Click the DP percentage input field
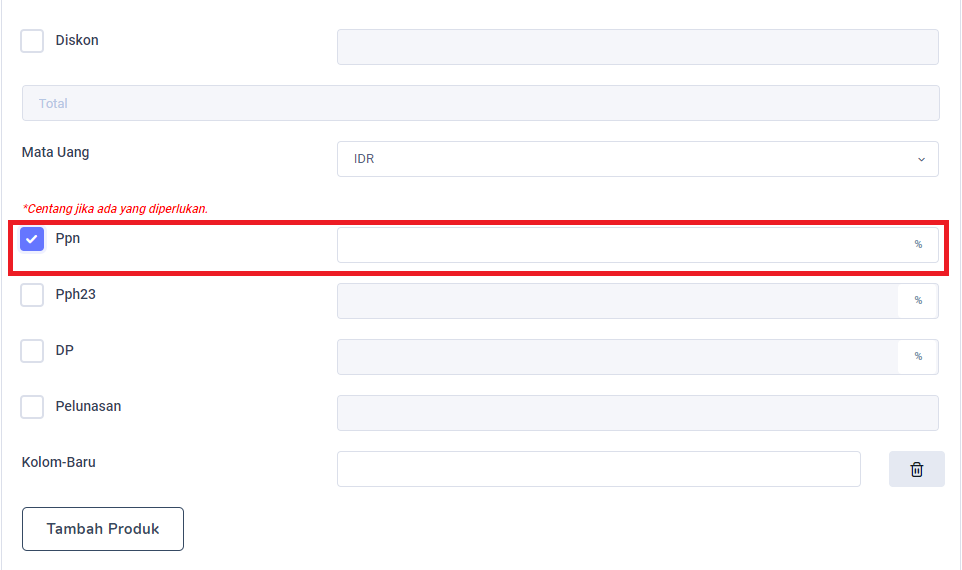Image resolution: width=962 pixels, height=570 pixels. 618,357
